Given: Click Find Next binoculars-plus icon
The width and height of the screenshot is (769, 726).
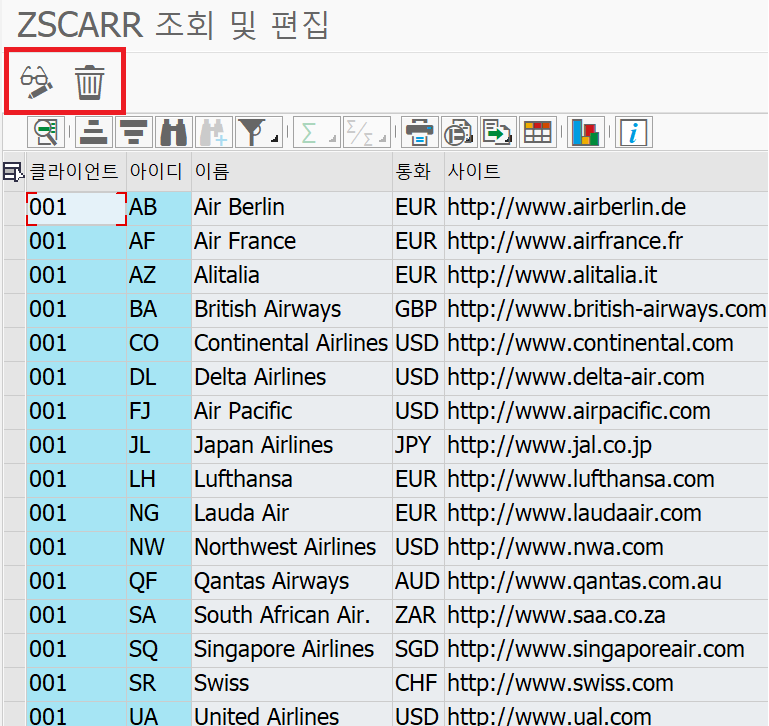Looking at the screenshot, I should tap(214, 132).
